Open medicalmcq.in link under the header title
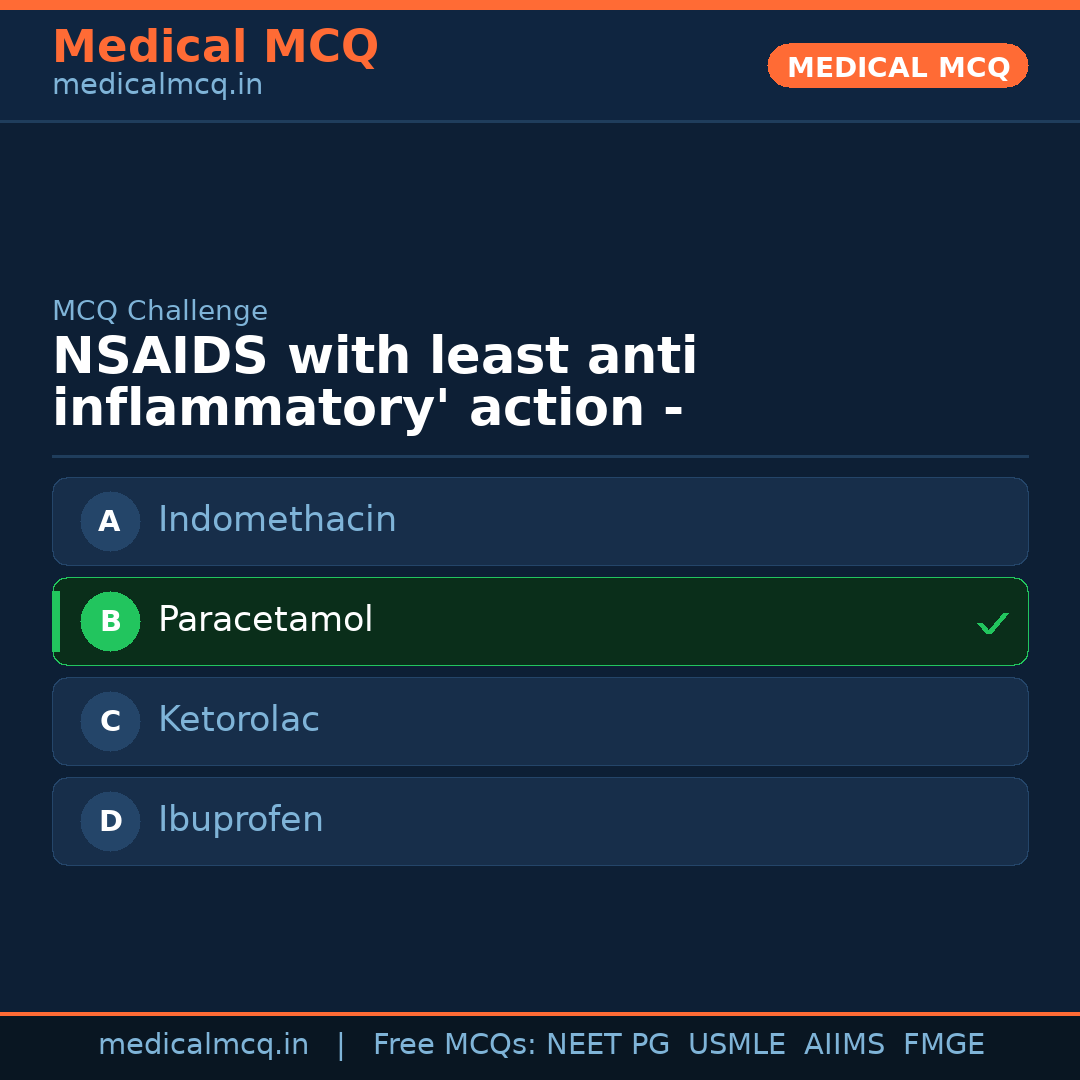Image resolution: width=1080 pixels, height=1080 pixels. [157, 86]
